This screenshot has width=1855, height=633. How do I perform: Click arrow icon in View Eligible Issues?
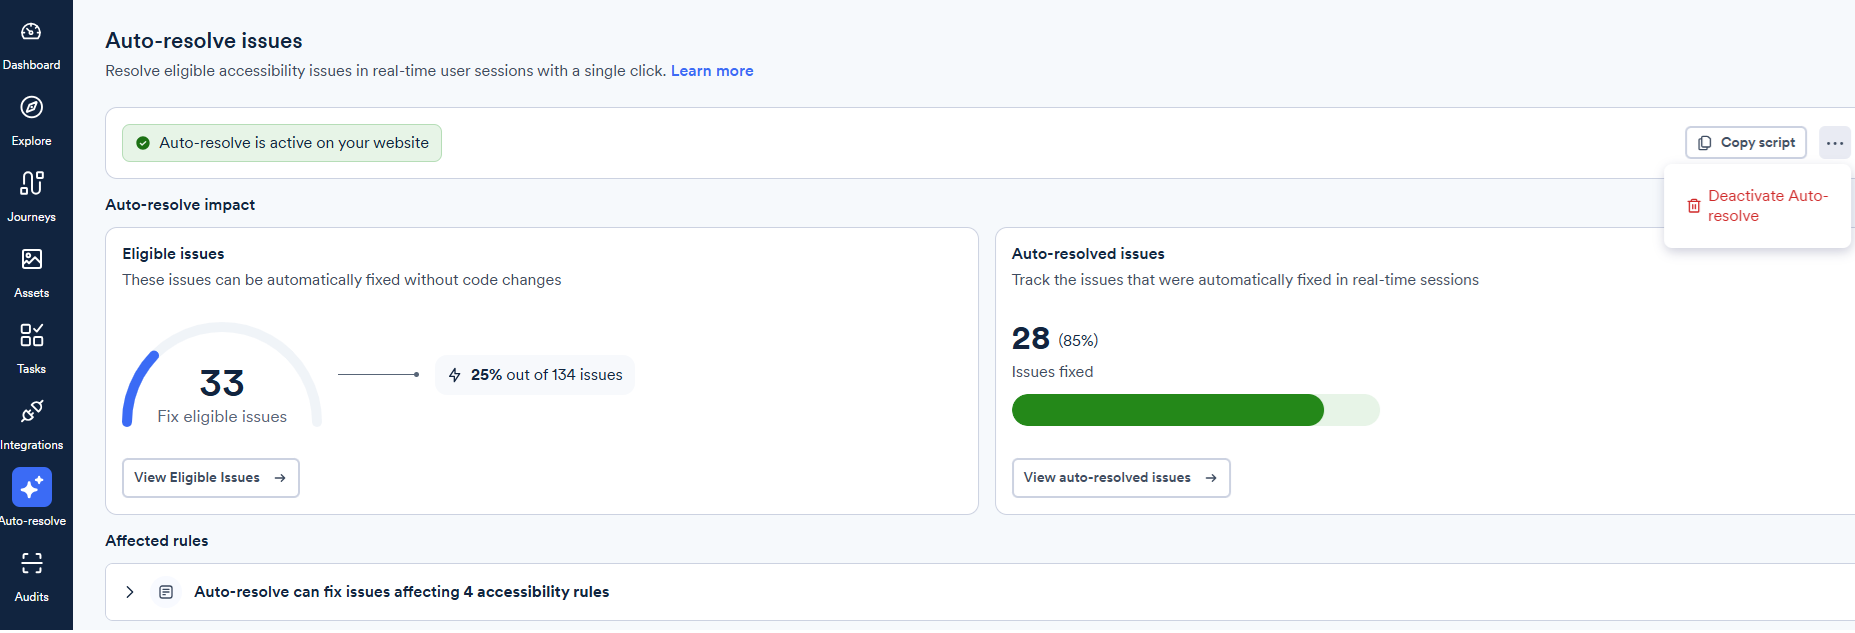[x=280, y=478]
